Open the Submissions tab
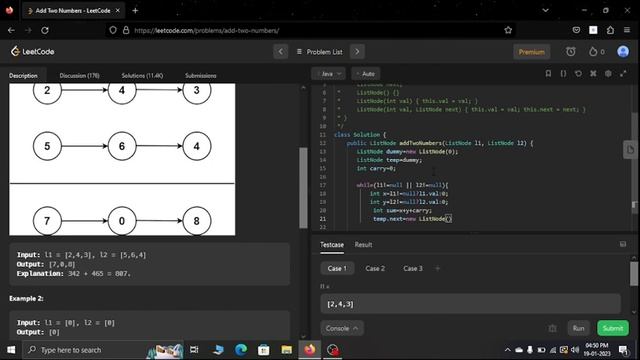This screenshot has height=360, width=640. 200,76
